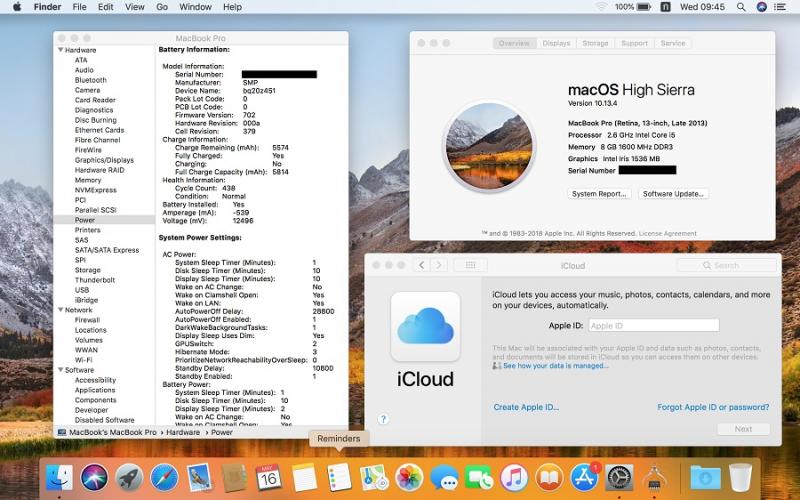The height and width of the screenshot is (500, 800).
Task: Launch Siri from the Dock
Action: 94,478
